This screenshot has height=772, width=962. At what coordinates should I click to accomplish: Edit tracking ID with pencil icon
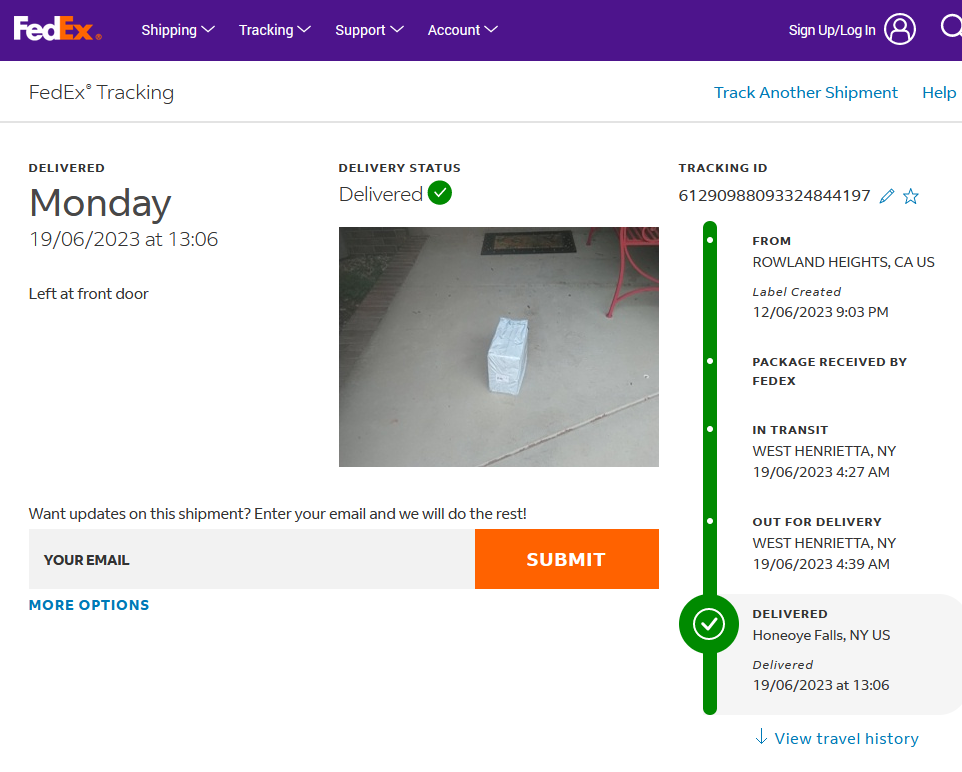click(886, 196)
